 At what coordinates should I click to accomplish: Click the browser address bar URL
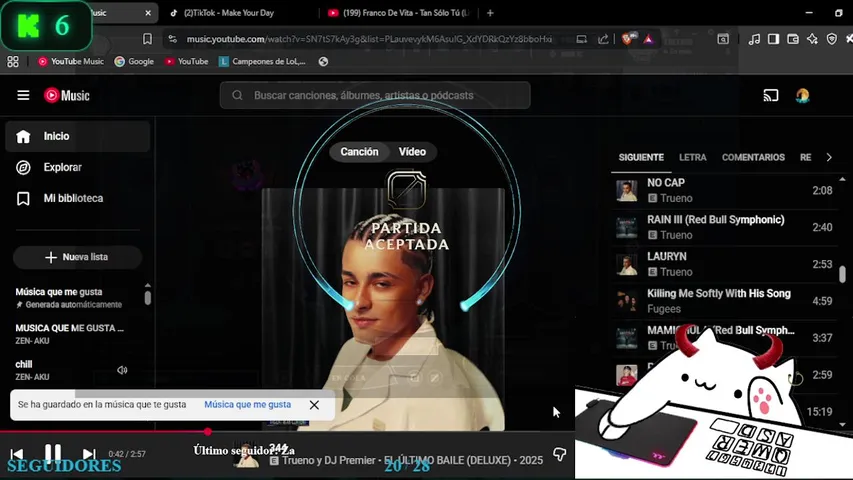click(x=368, y=39)
